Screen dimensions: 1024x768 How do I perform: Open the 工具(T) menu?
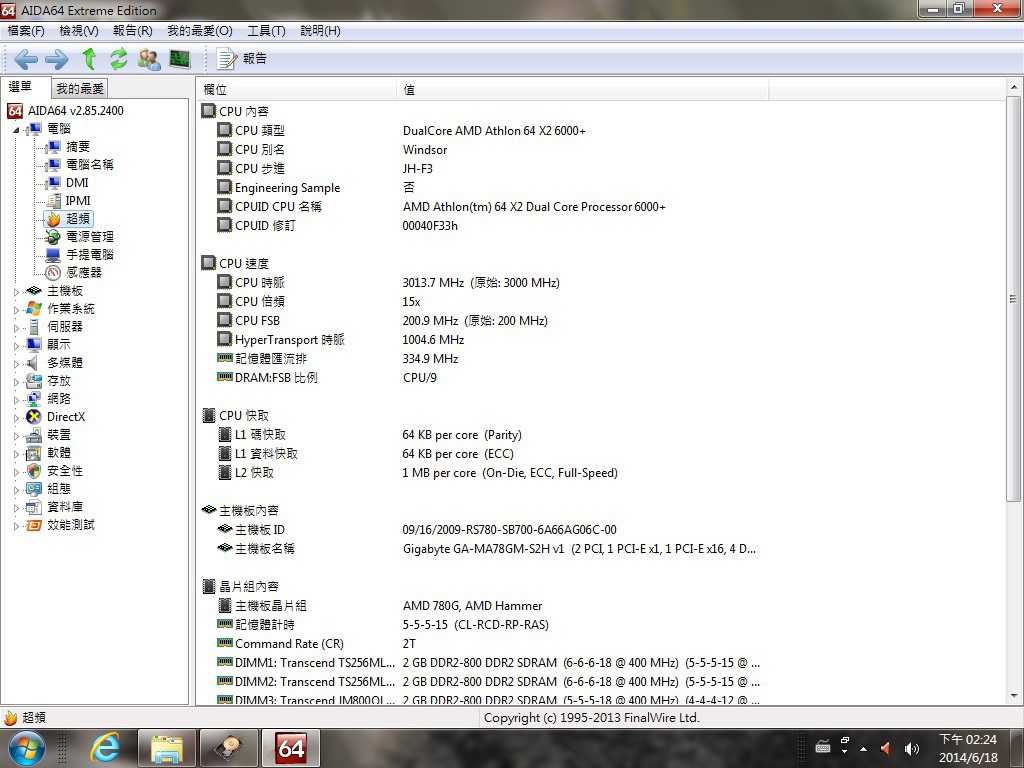[266, 31]
